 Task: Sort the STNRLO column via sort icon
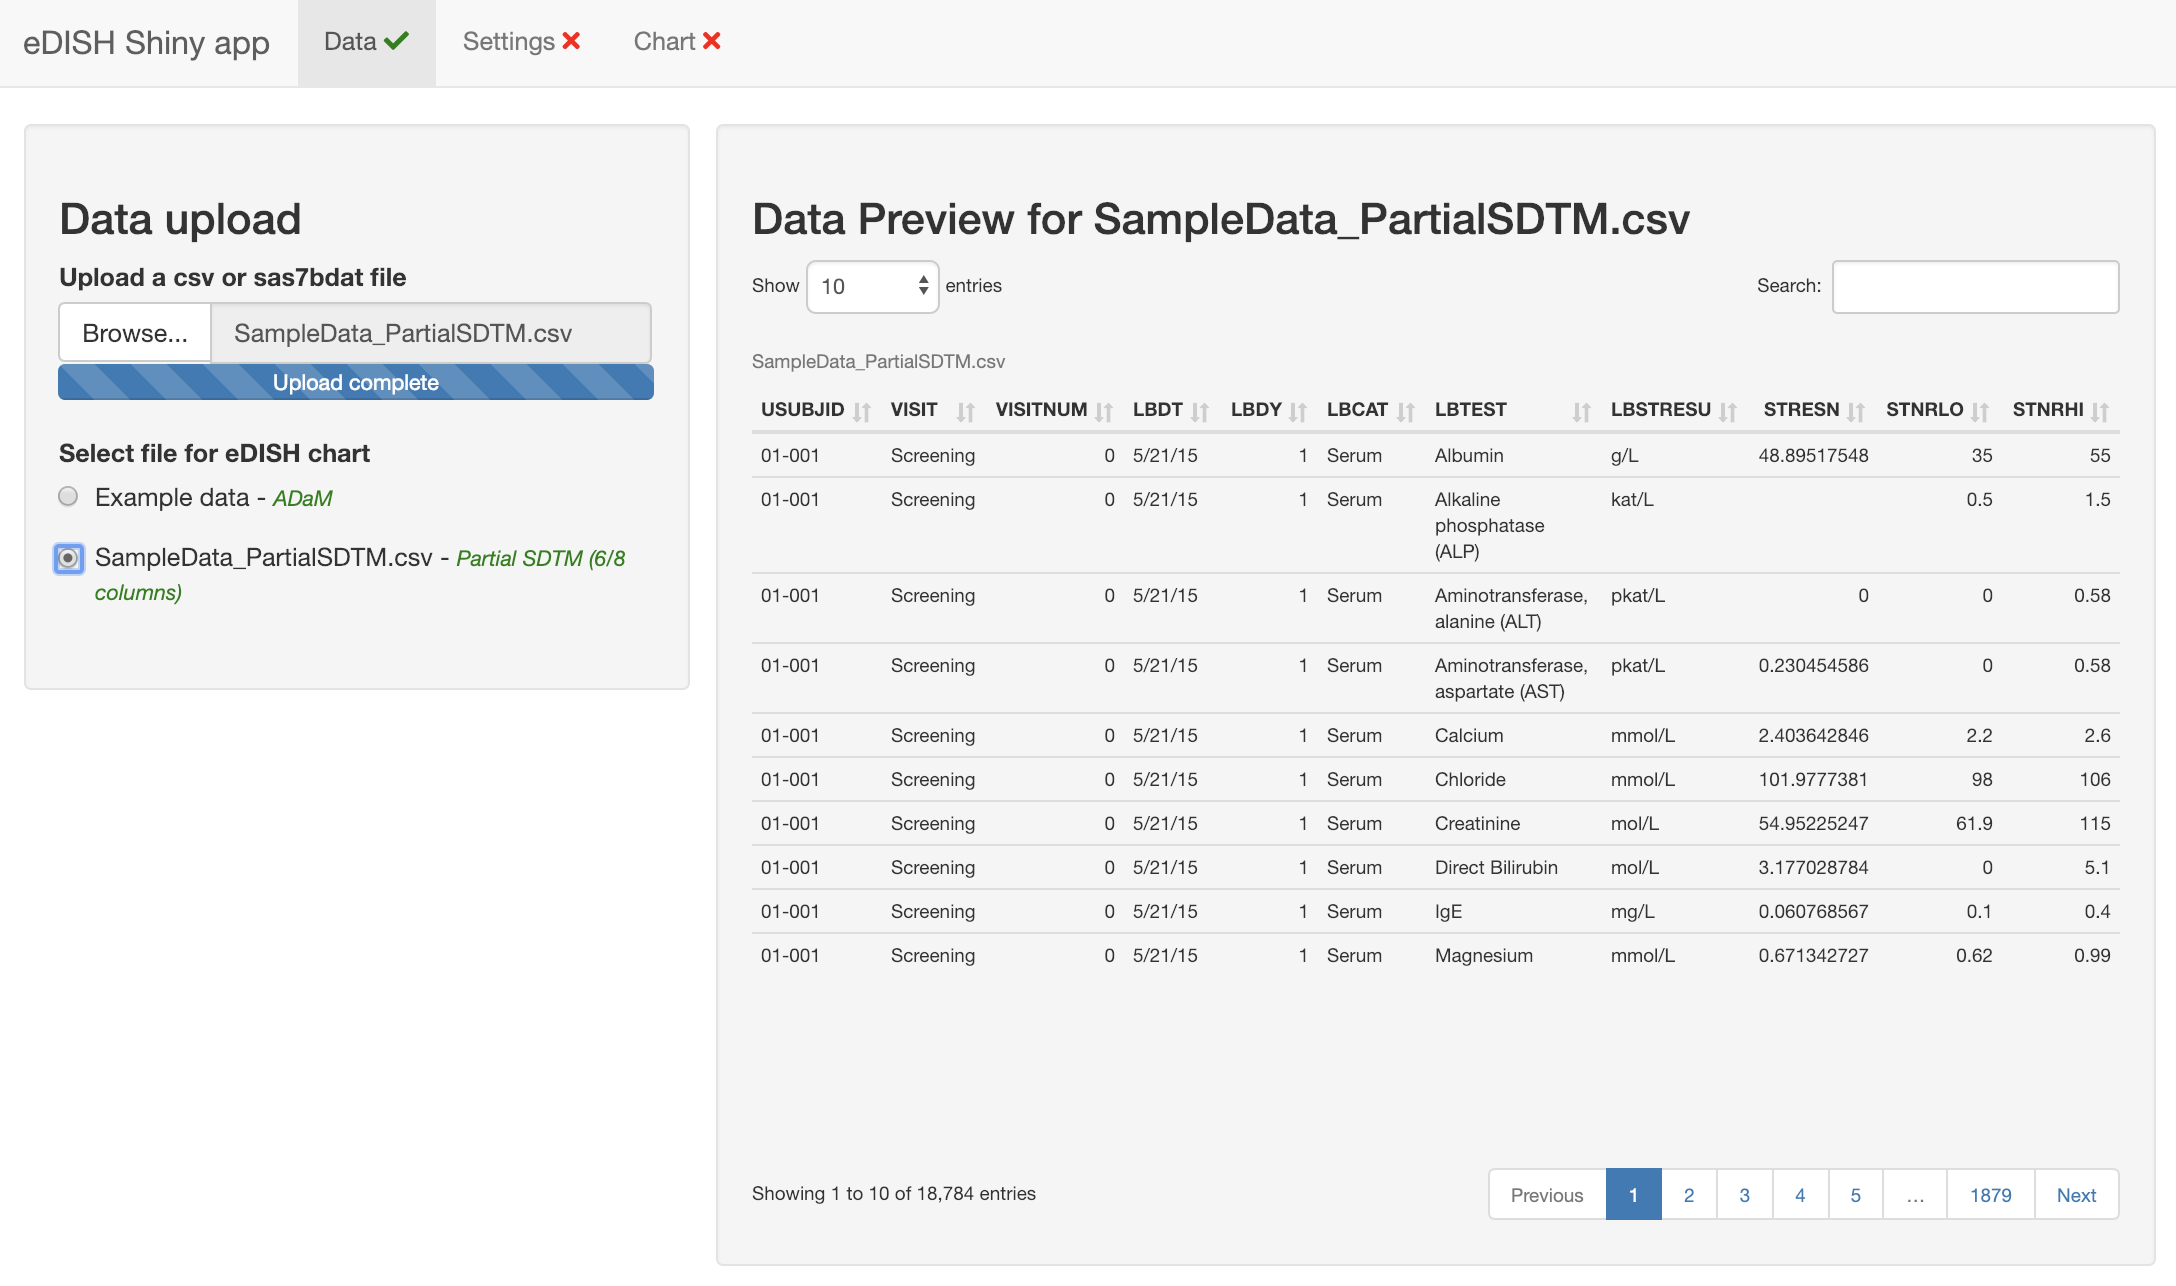1980,411
